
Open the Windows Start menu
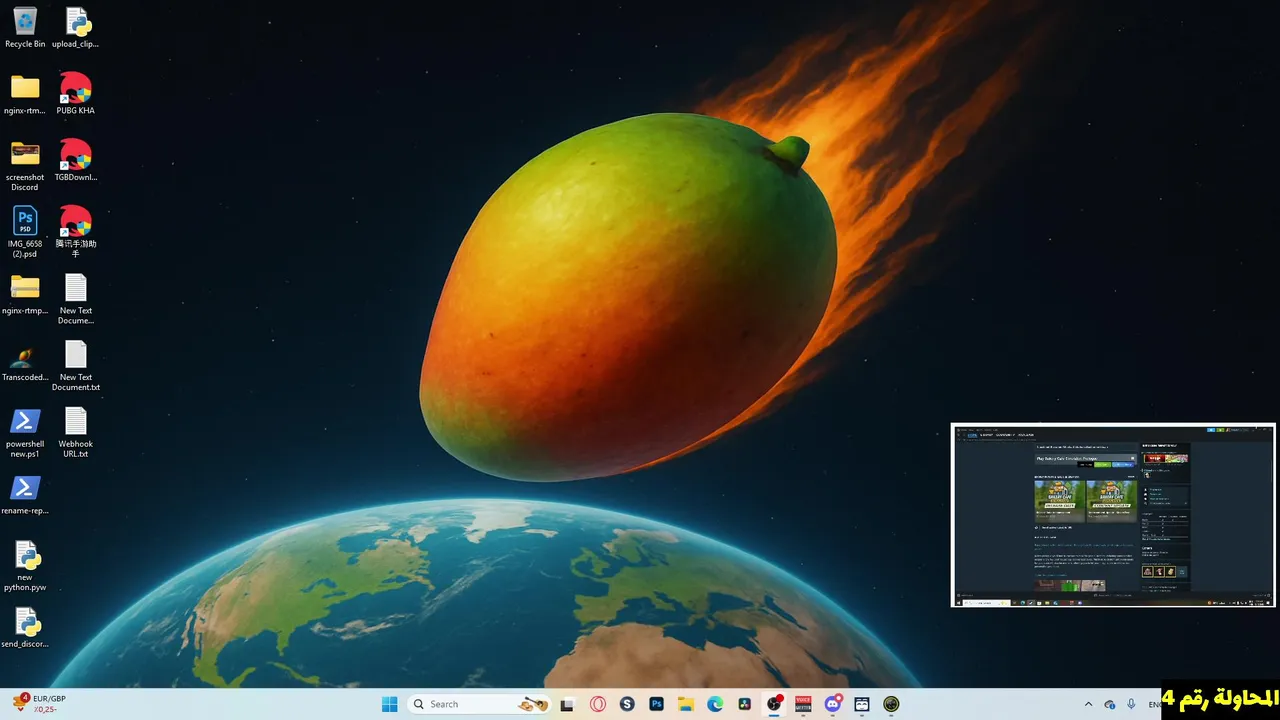point(390,704)
